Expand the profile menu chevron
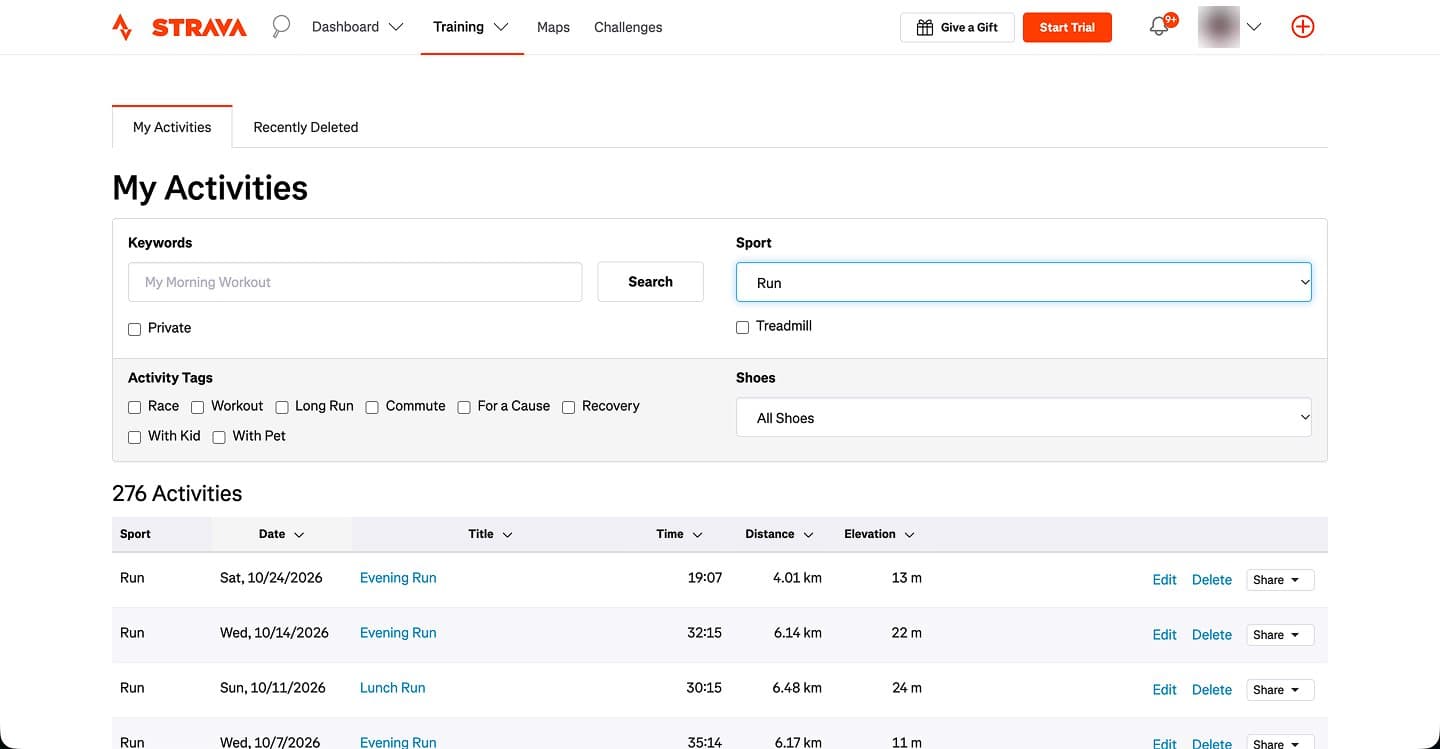The image size is (1440, 749). tap(1254, 27)
